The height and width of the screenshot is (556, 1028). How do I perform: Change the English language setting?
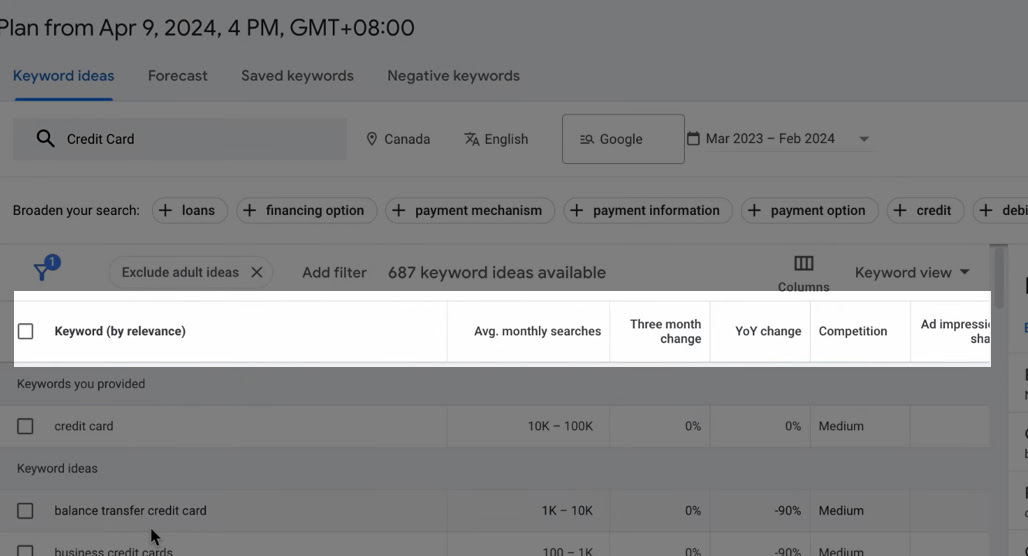(496, 139)
